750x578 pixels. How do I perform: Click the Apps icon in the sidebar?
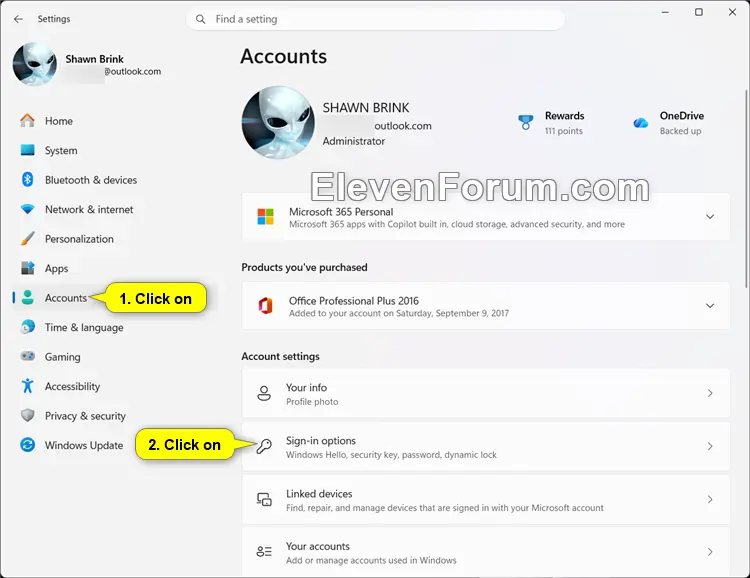pyautogui.click(x=28, y=268)
